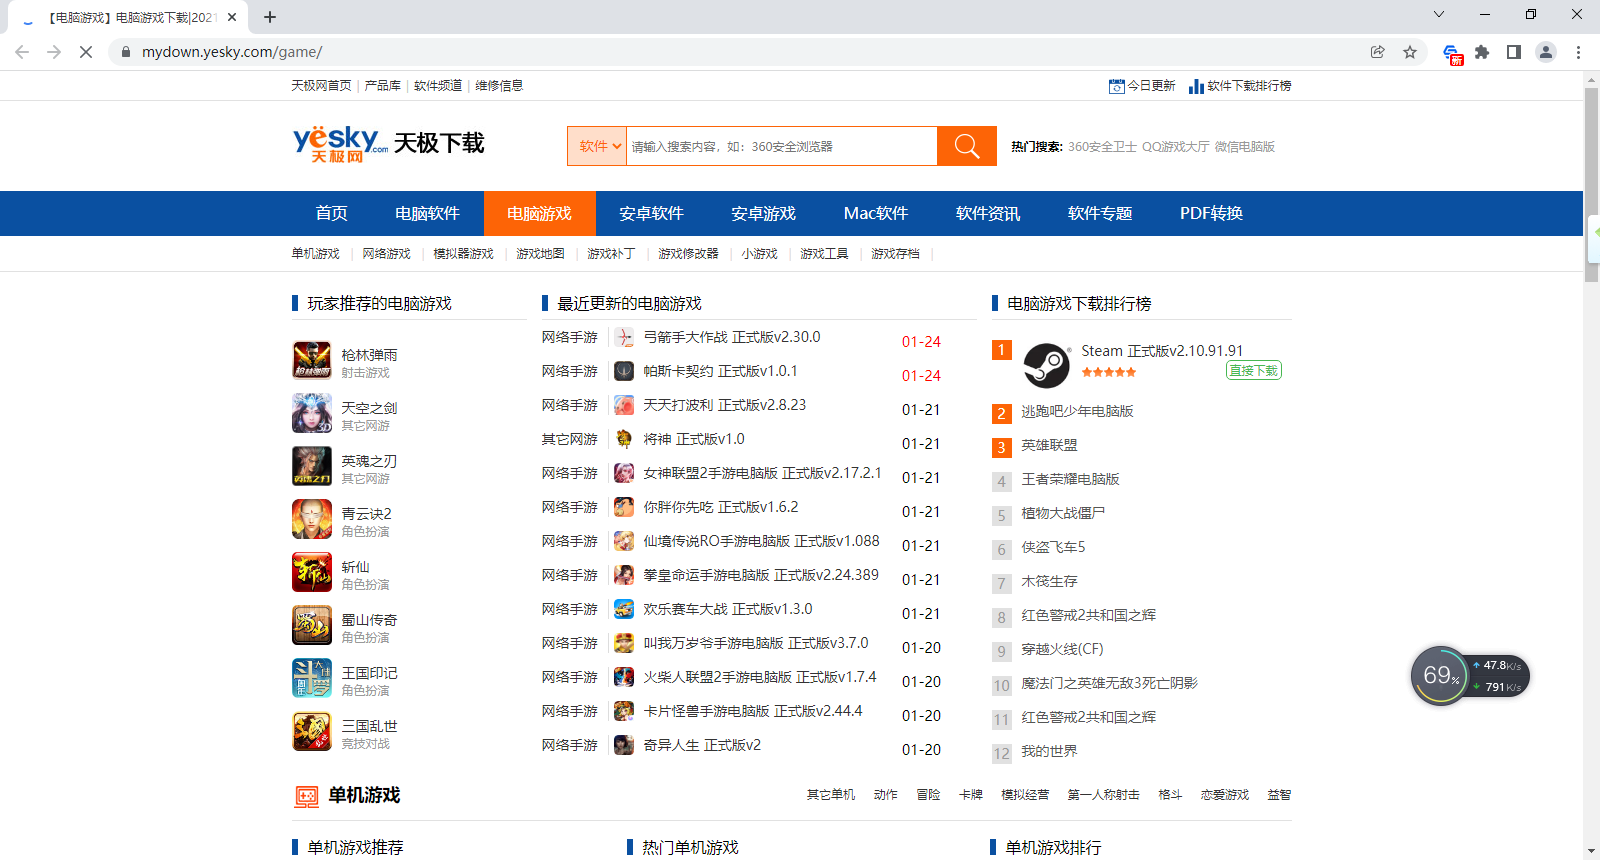Open the 软件下载排行榜 chart icon link
Screen dimensions: 1600x860
[x=1240, y=86]
